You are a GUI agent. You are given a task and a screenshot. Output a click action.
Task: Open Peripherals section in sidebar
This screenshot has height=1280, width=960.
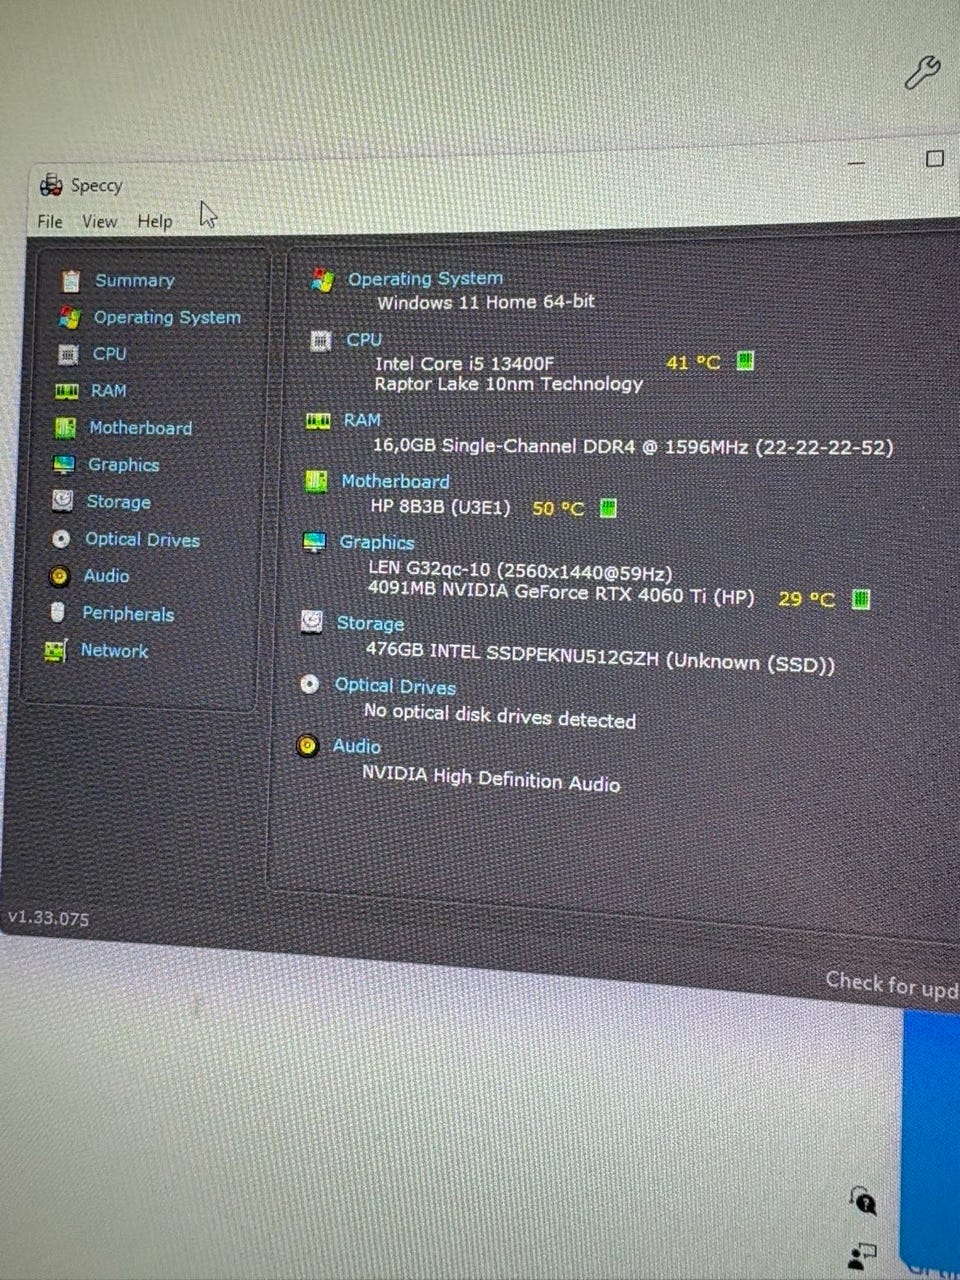click(128, 614)
